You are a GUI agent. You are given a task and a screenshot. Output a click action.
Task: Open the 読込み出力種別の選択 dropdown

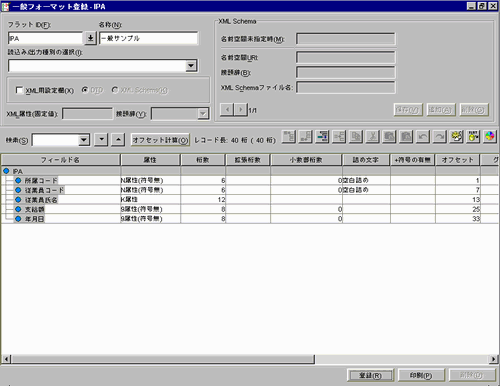click(x=191, y=66)
